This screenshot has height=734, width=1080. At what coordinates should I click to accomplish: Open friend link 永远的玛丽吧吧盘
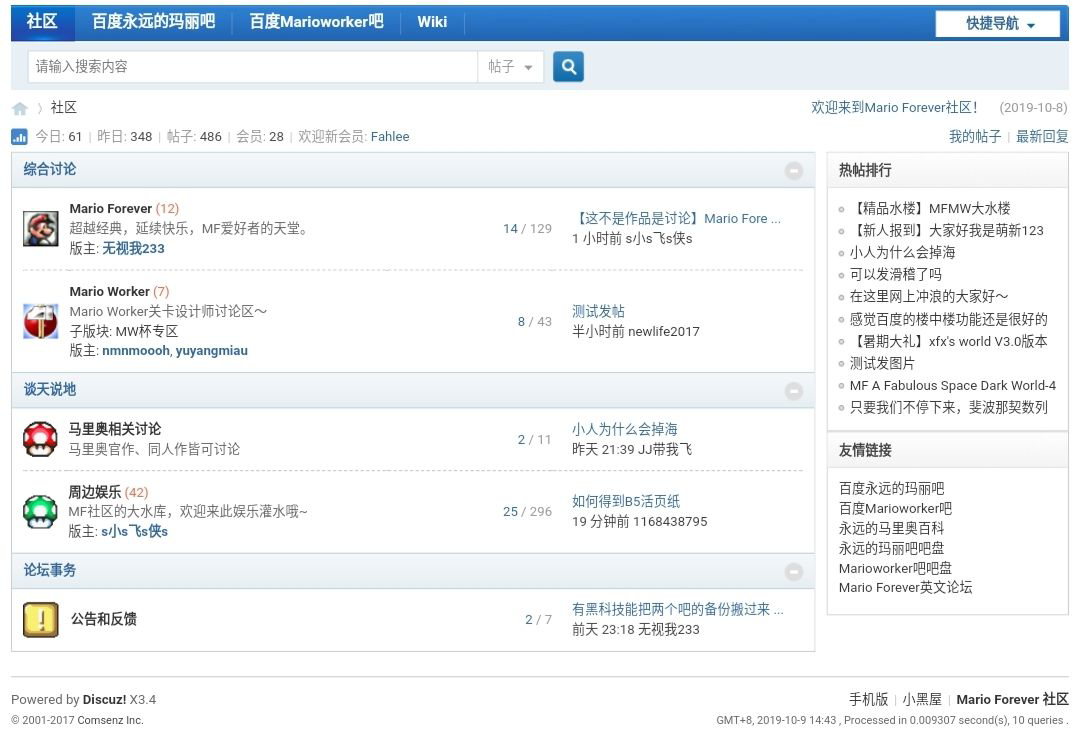pyautogui.click(x=891, y=548)
